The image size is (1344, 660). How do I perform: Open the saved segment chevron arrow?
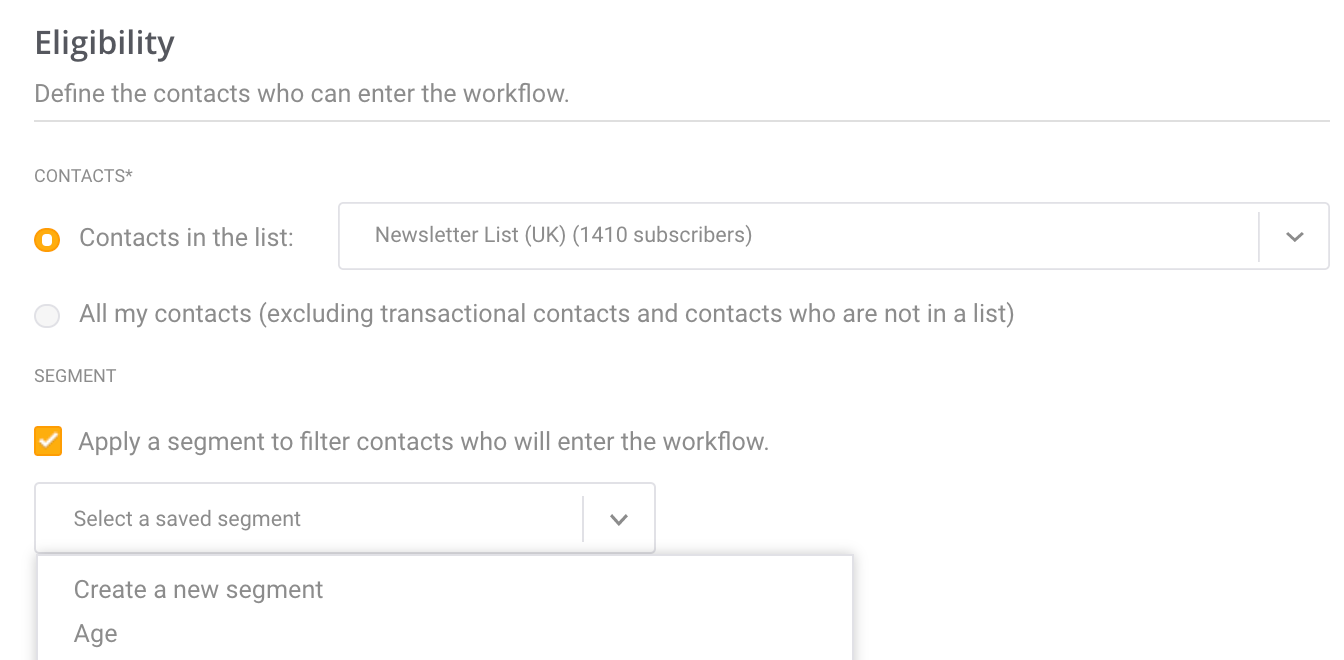619,519
